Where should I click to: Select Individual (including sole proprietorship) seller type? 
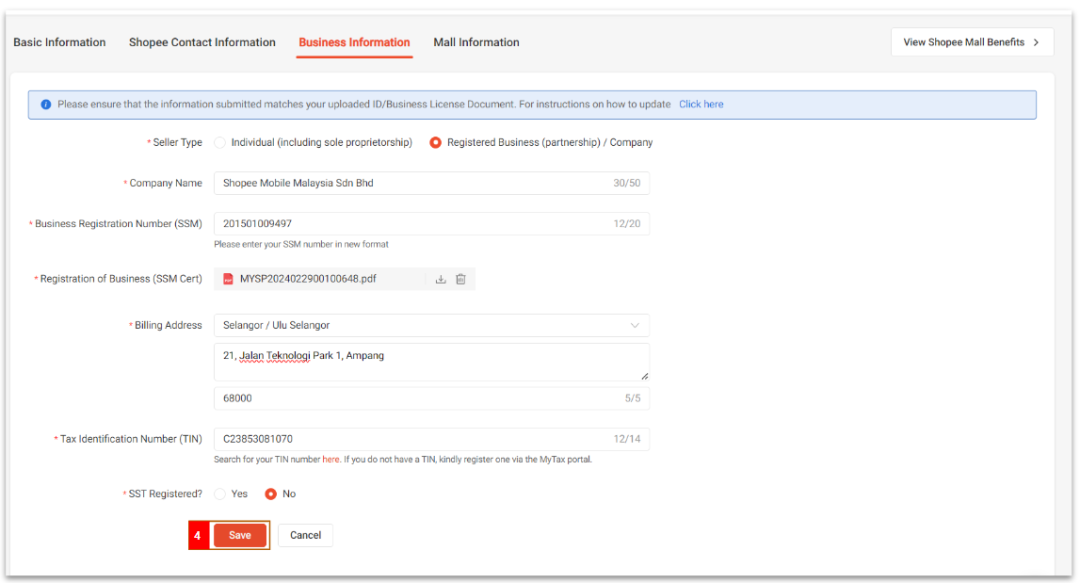coord(220,143)
